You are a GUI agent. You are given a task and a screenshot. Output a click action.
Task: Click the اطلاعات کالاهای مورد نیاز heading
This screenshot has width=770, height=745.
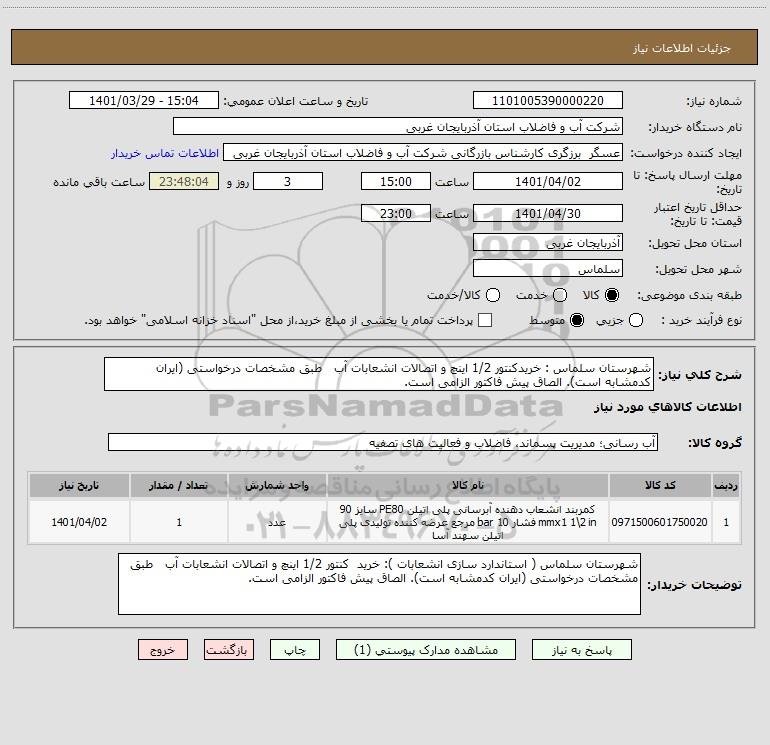(668, 407)
